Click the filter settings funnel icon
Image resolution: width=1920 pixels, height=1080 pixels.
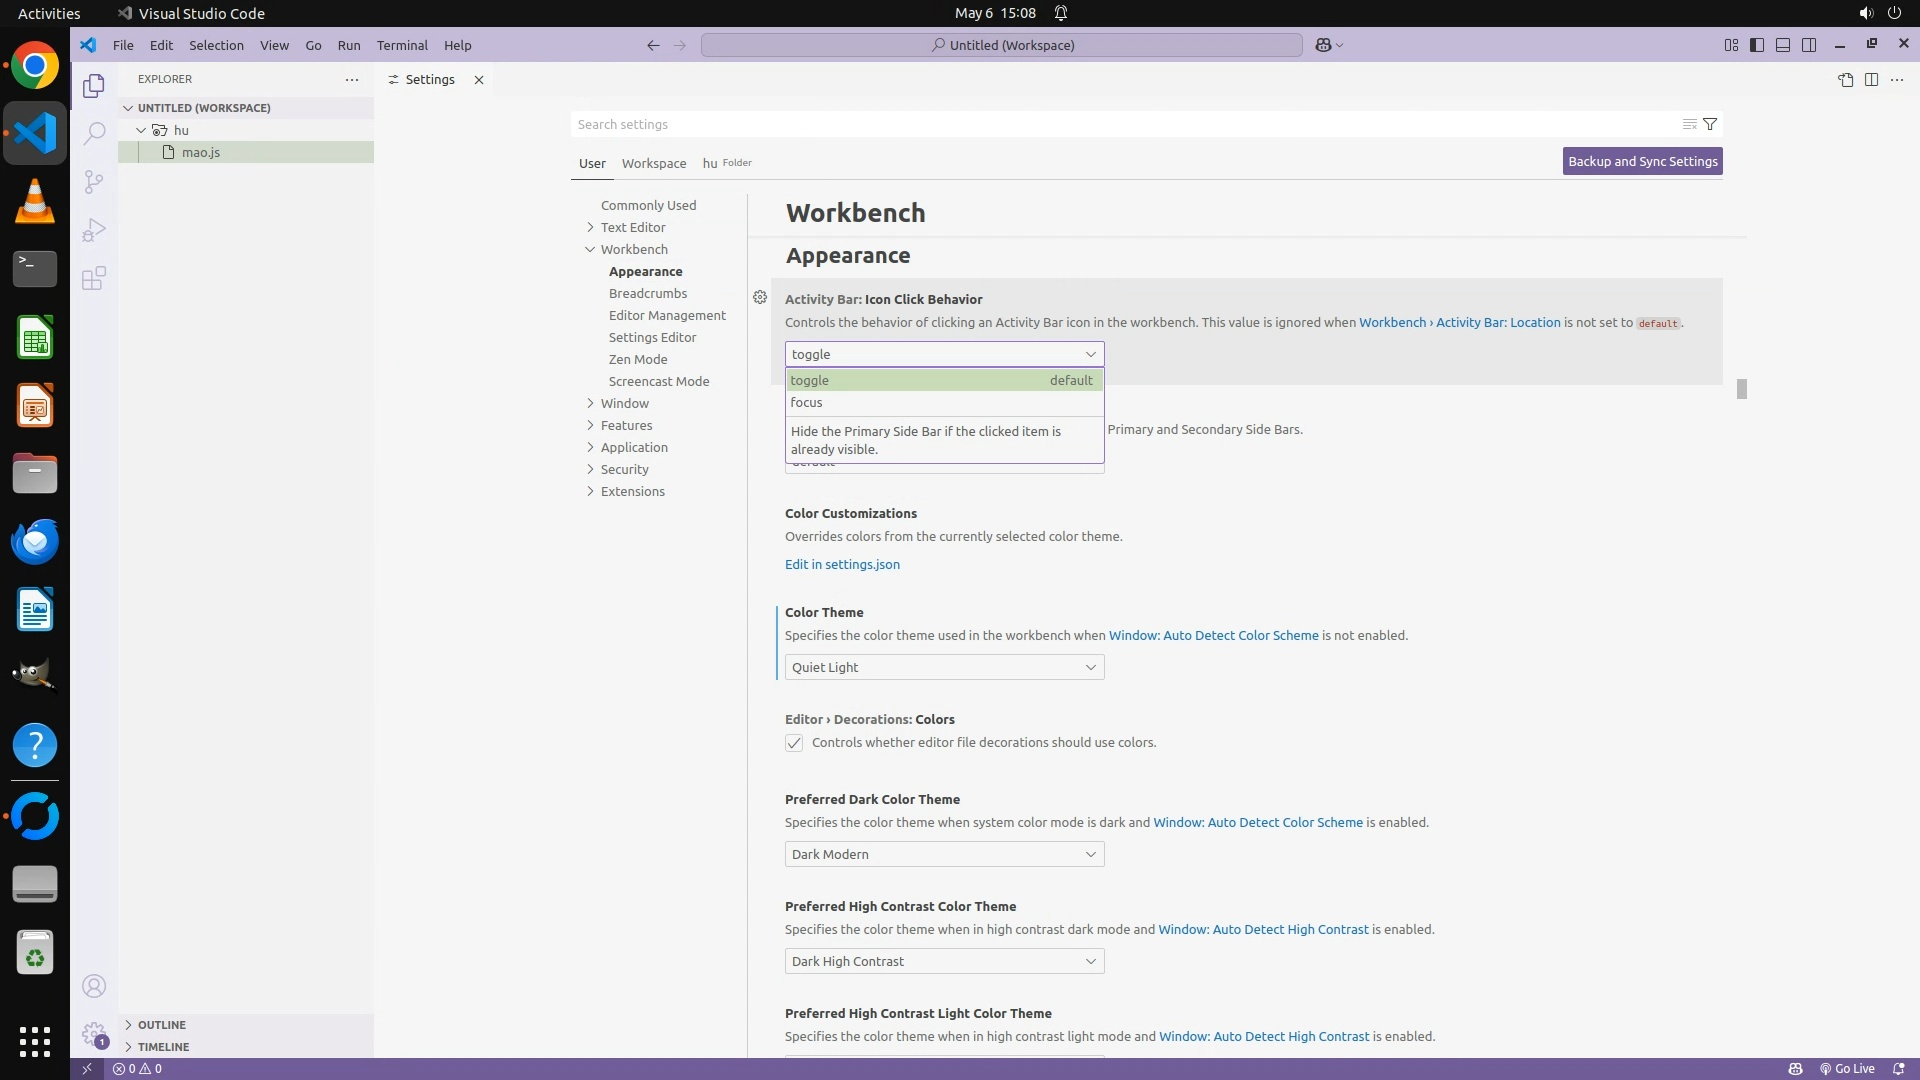pos(1710,124)
